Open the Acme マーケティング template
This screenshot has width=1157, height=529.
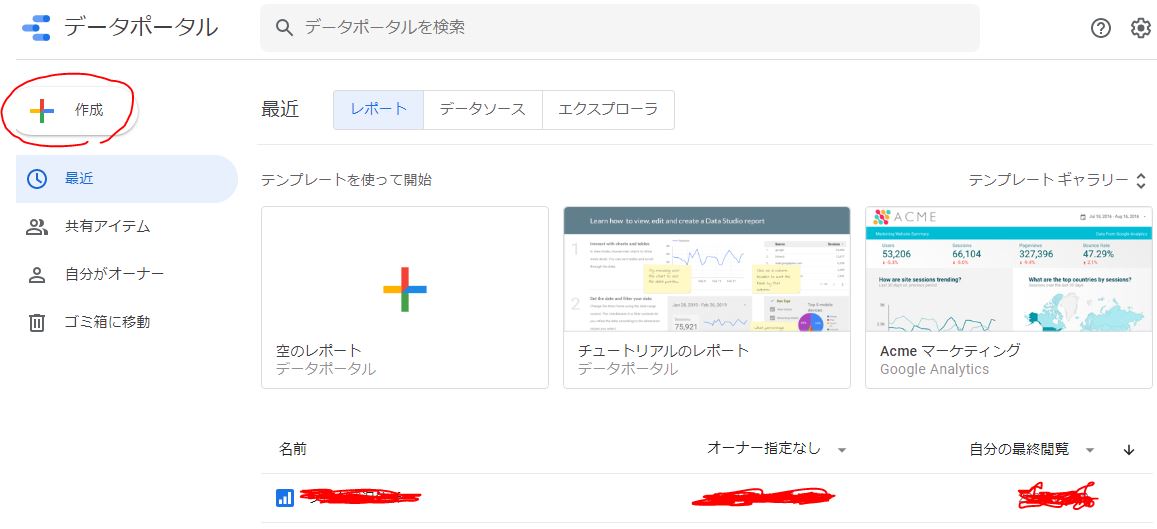pyautogui.click(x=1008, y=297)
